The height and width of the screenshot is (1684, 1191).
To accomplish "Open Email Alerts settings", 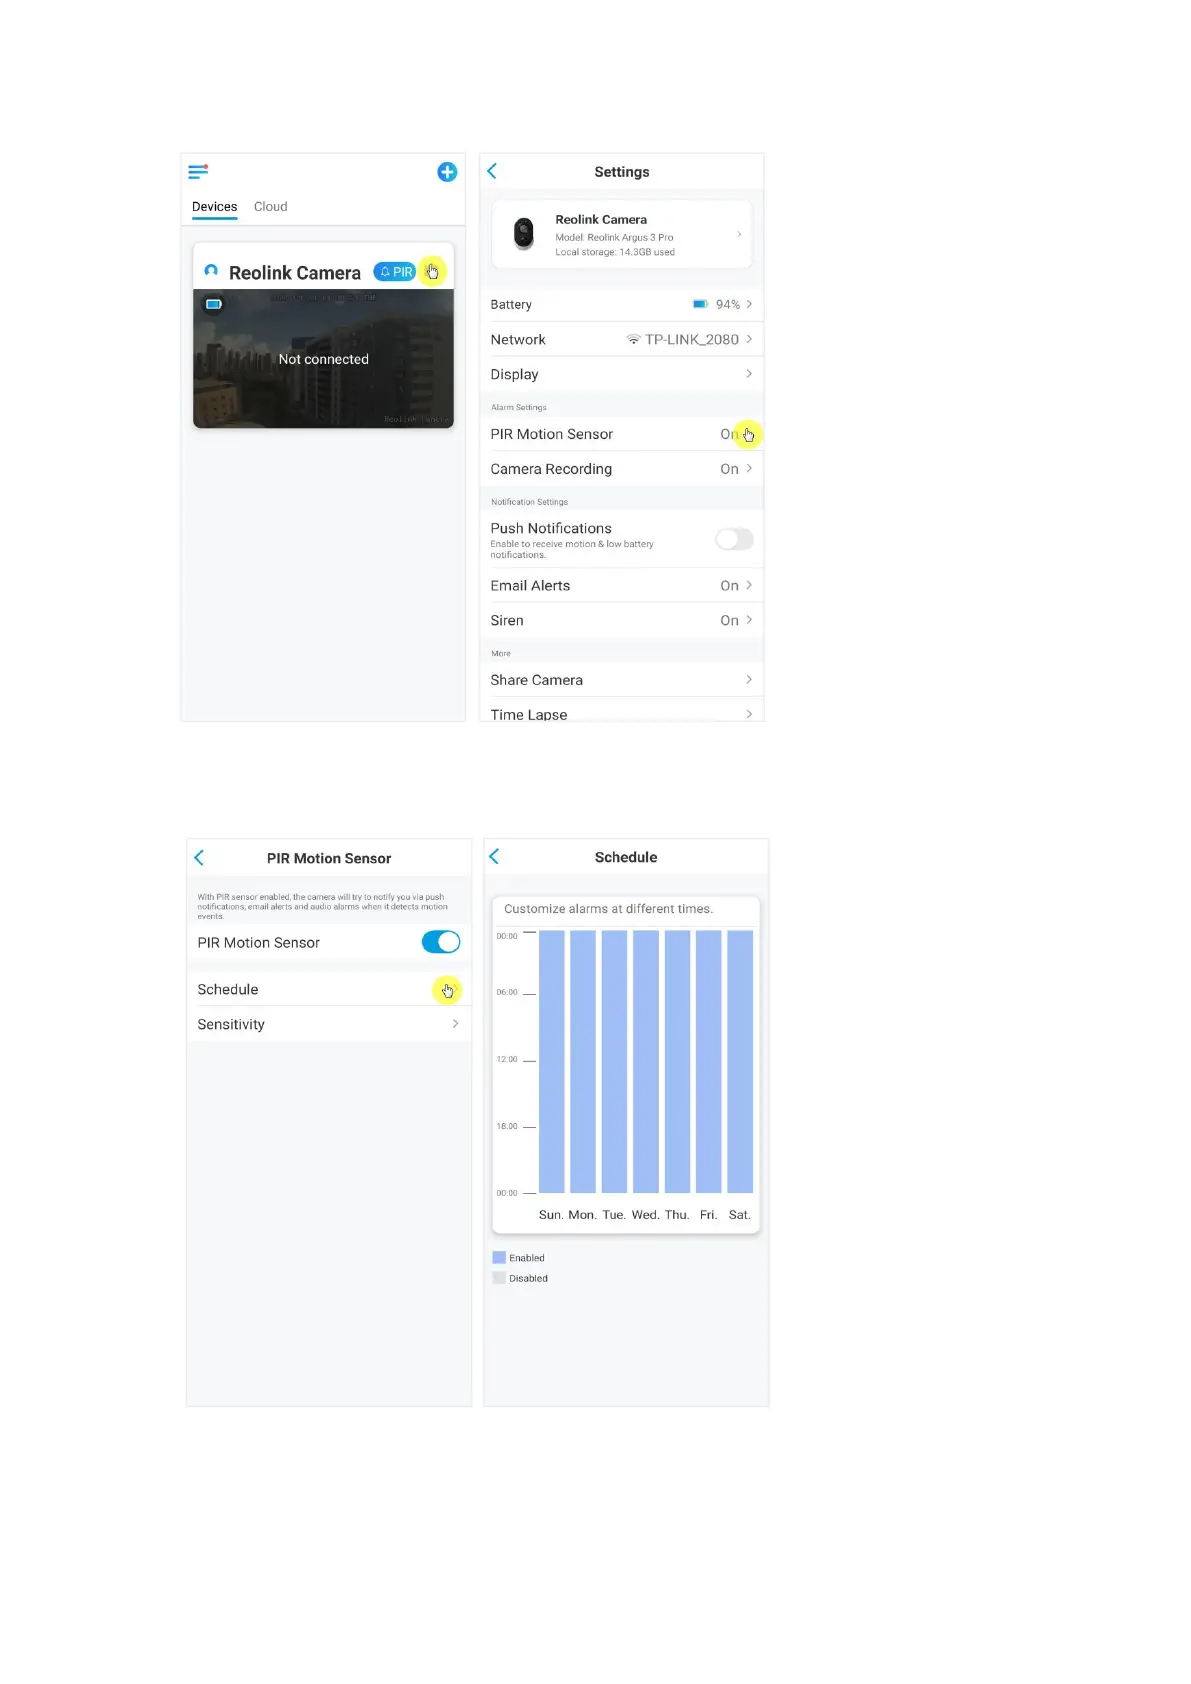I will click(621, 586).
